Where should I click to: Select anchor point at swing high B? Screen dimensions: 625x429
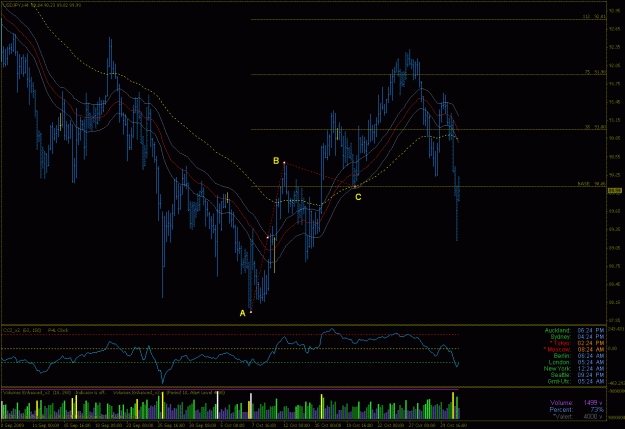(x=284, y=163)
